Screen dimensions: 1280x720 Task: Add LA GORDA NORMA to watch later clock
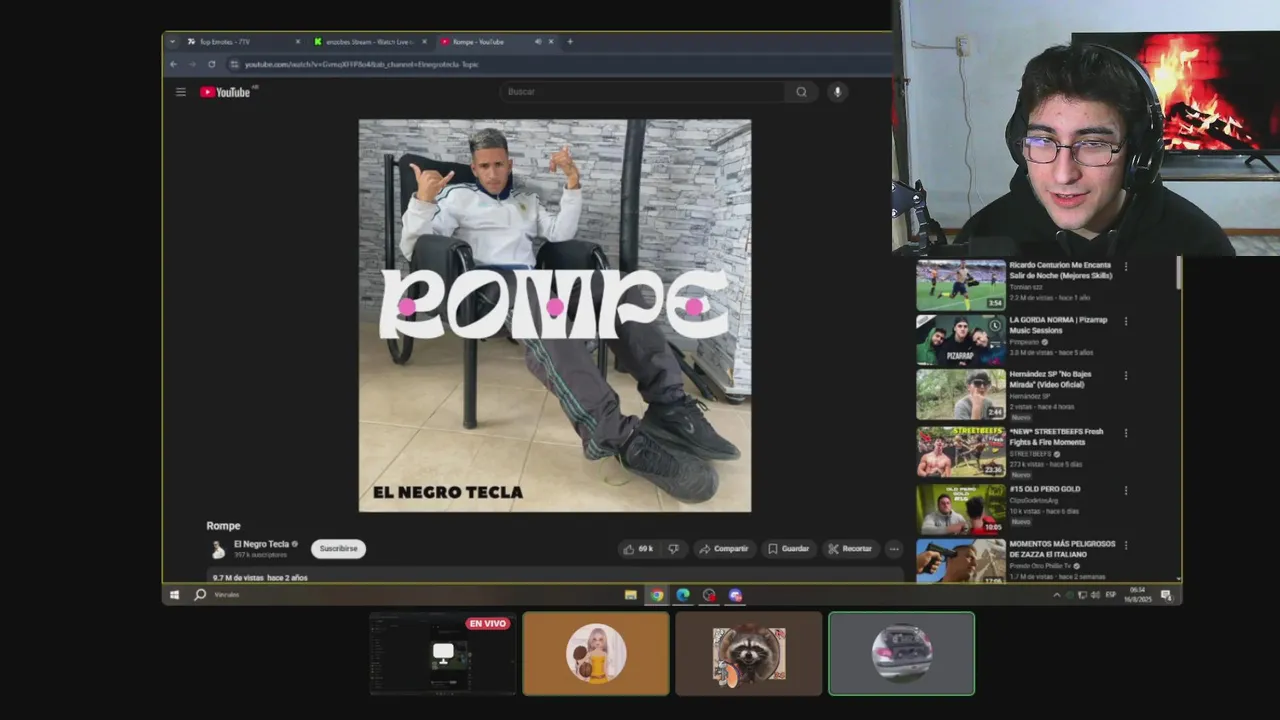(x=995, y=326)
